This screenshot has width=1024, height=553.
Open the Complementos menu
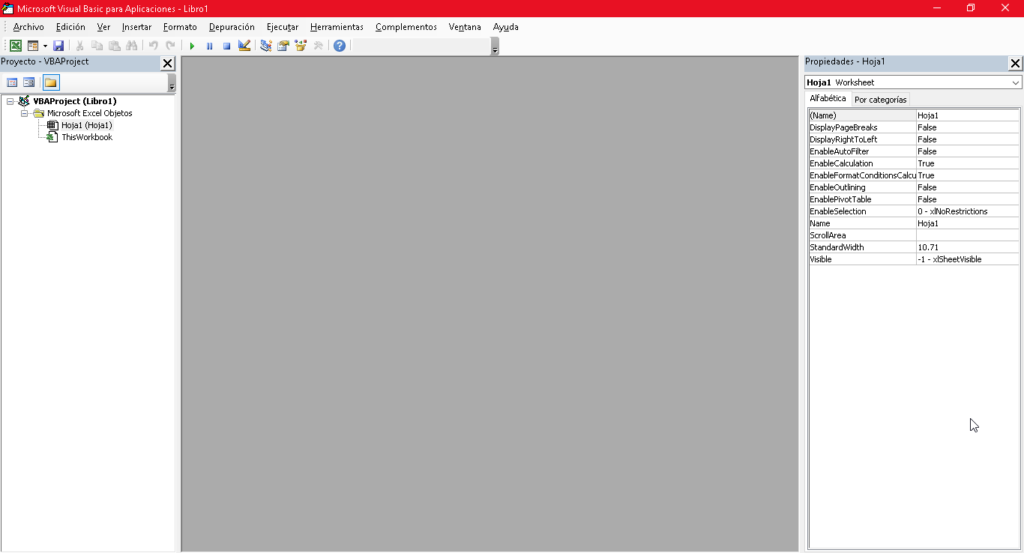pyautogui.click(x=406, y=27)
